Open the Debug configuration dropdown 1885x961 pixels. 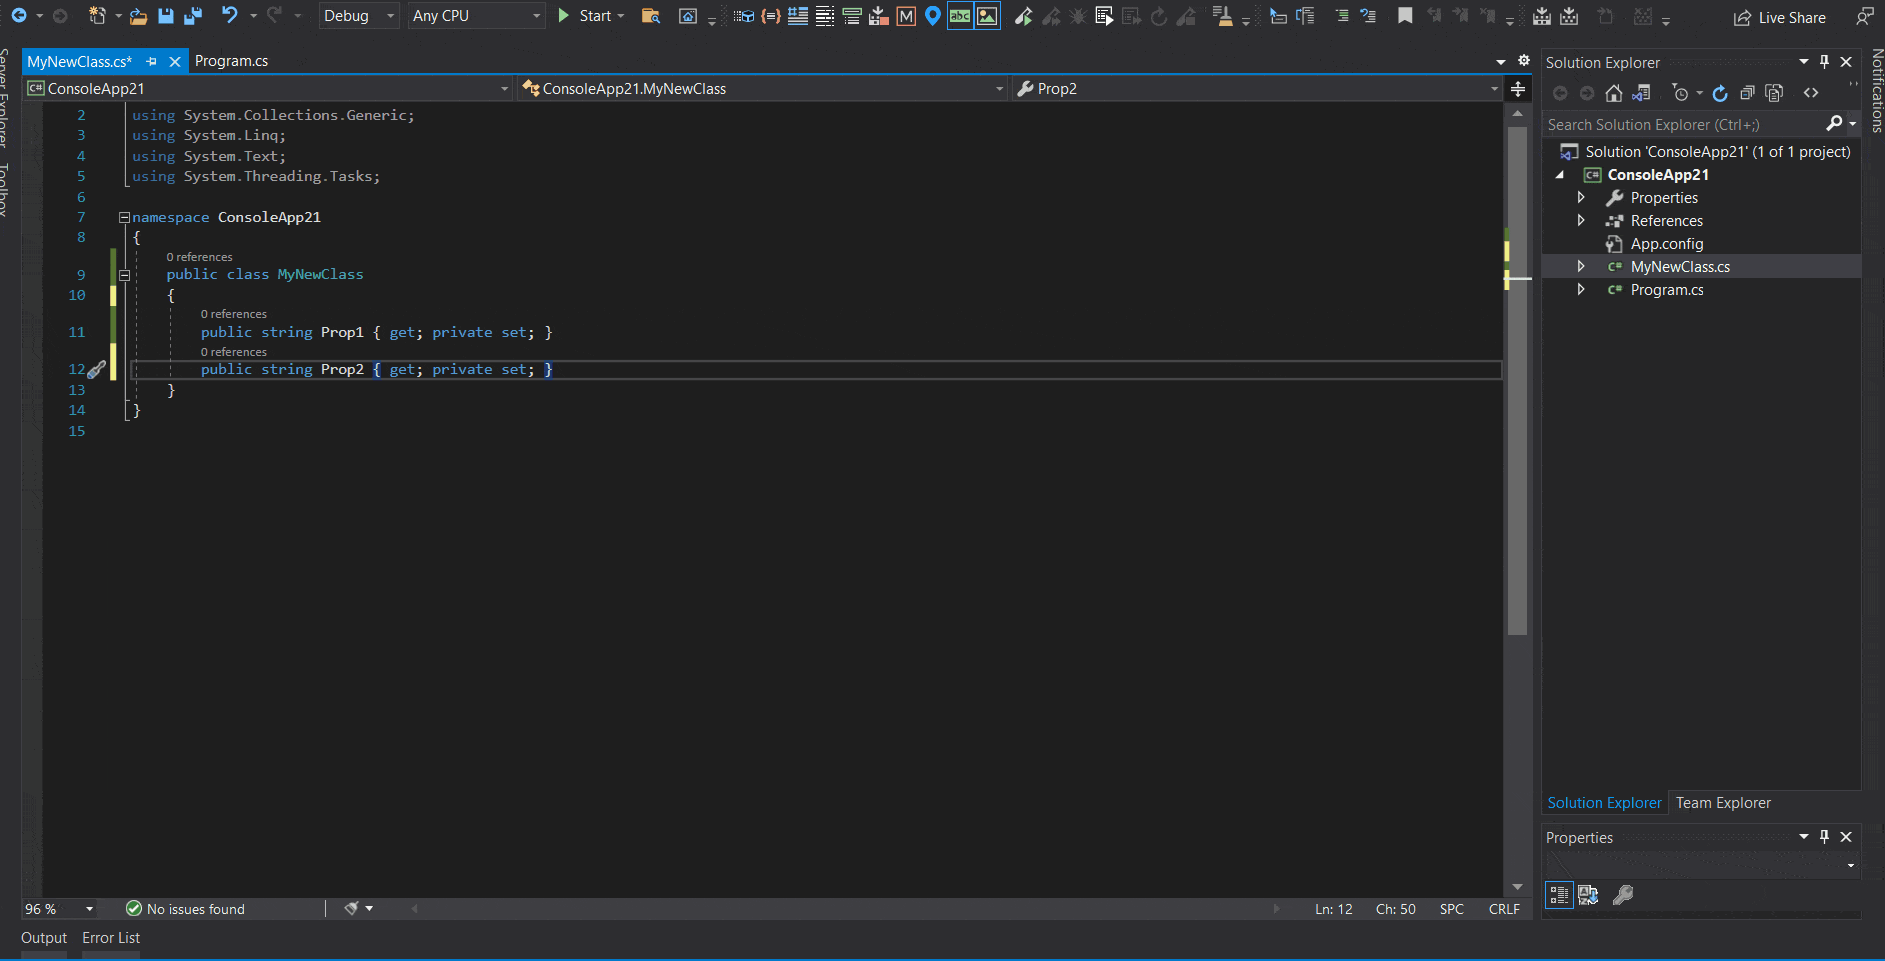point(359,16)
